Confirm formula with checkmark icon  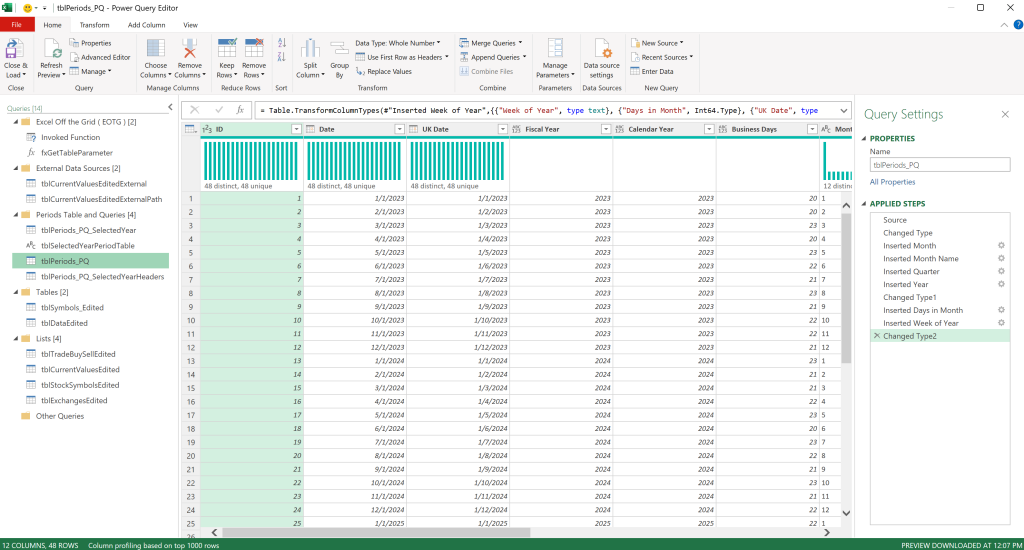pyautogui.click(x=219, y=110)
